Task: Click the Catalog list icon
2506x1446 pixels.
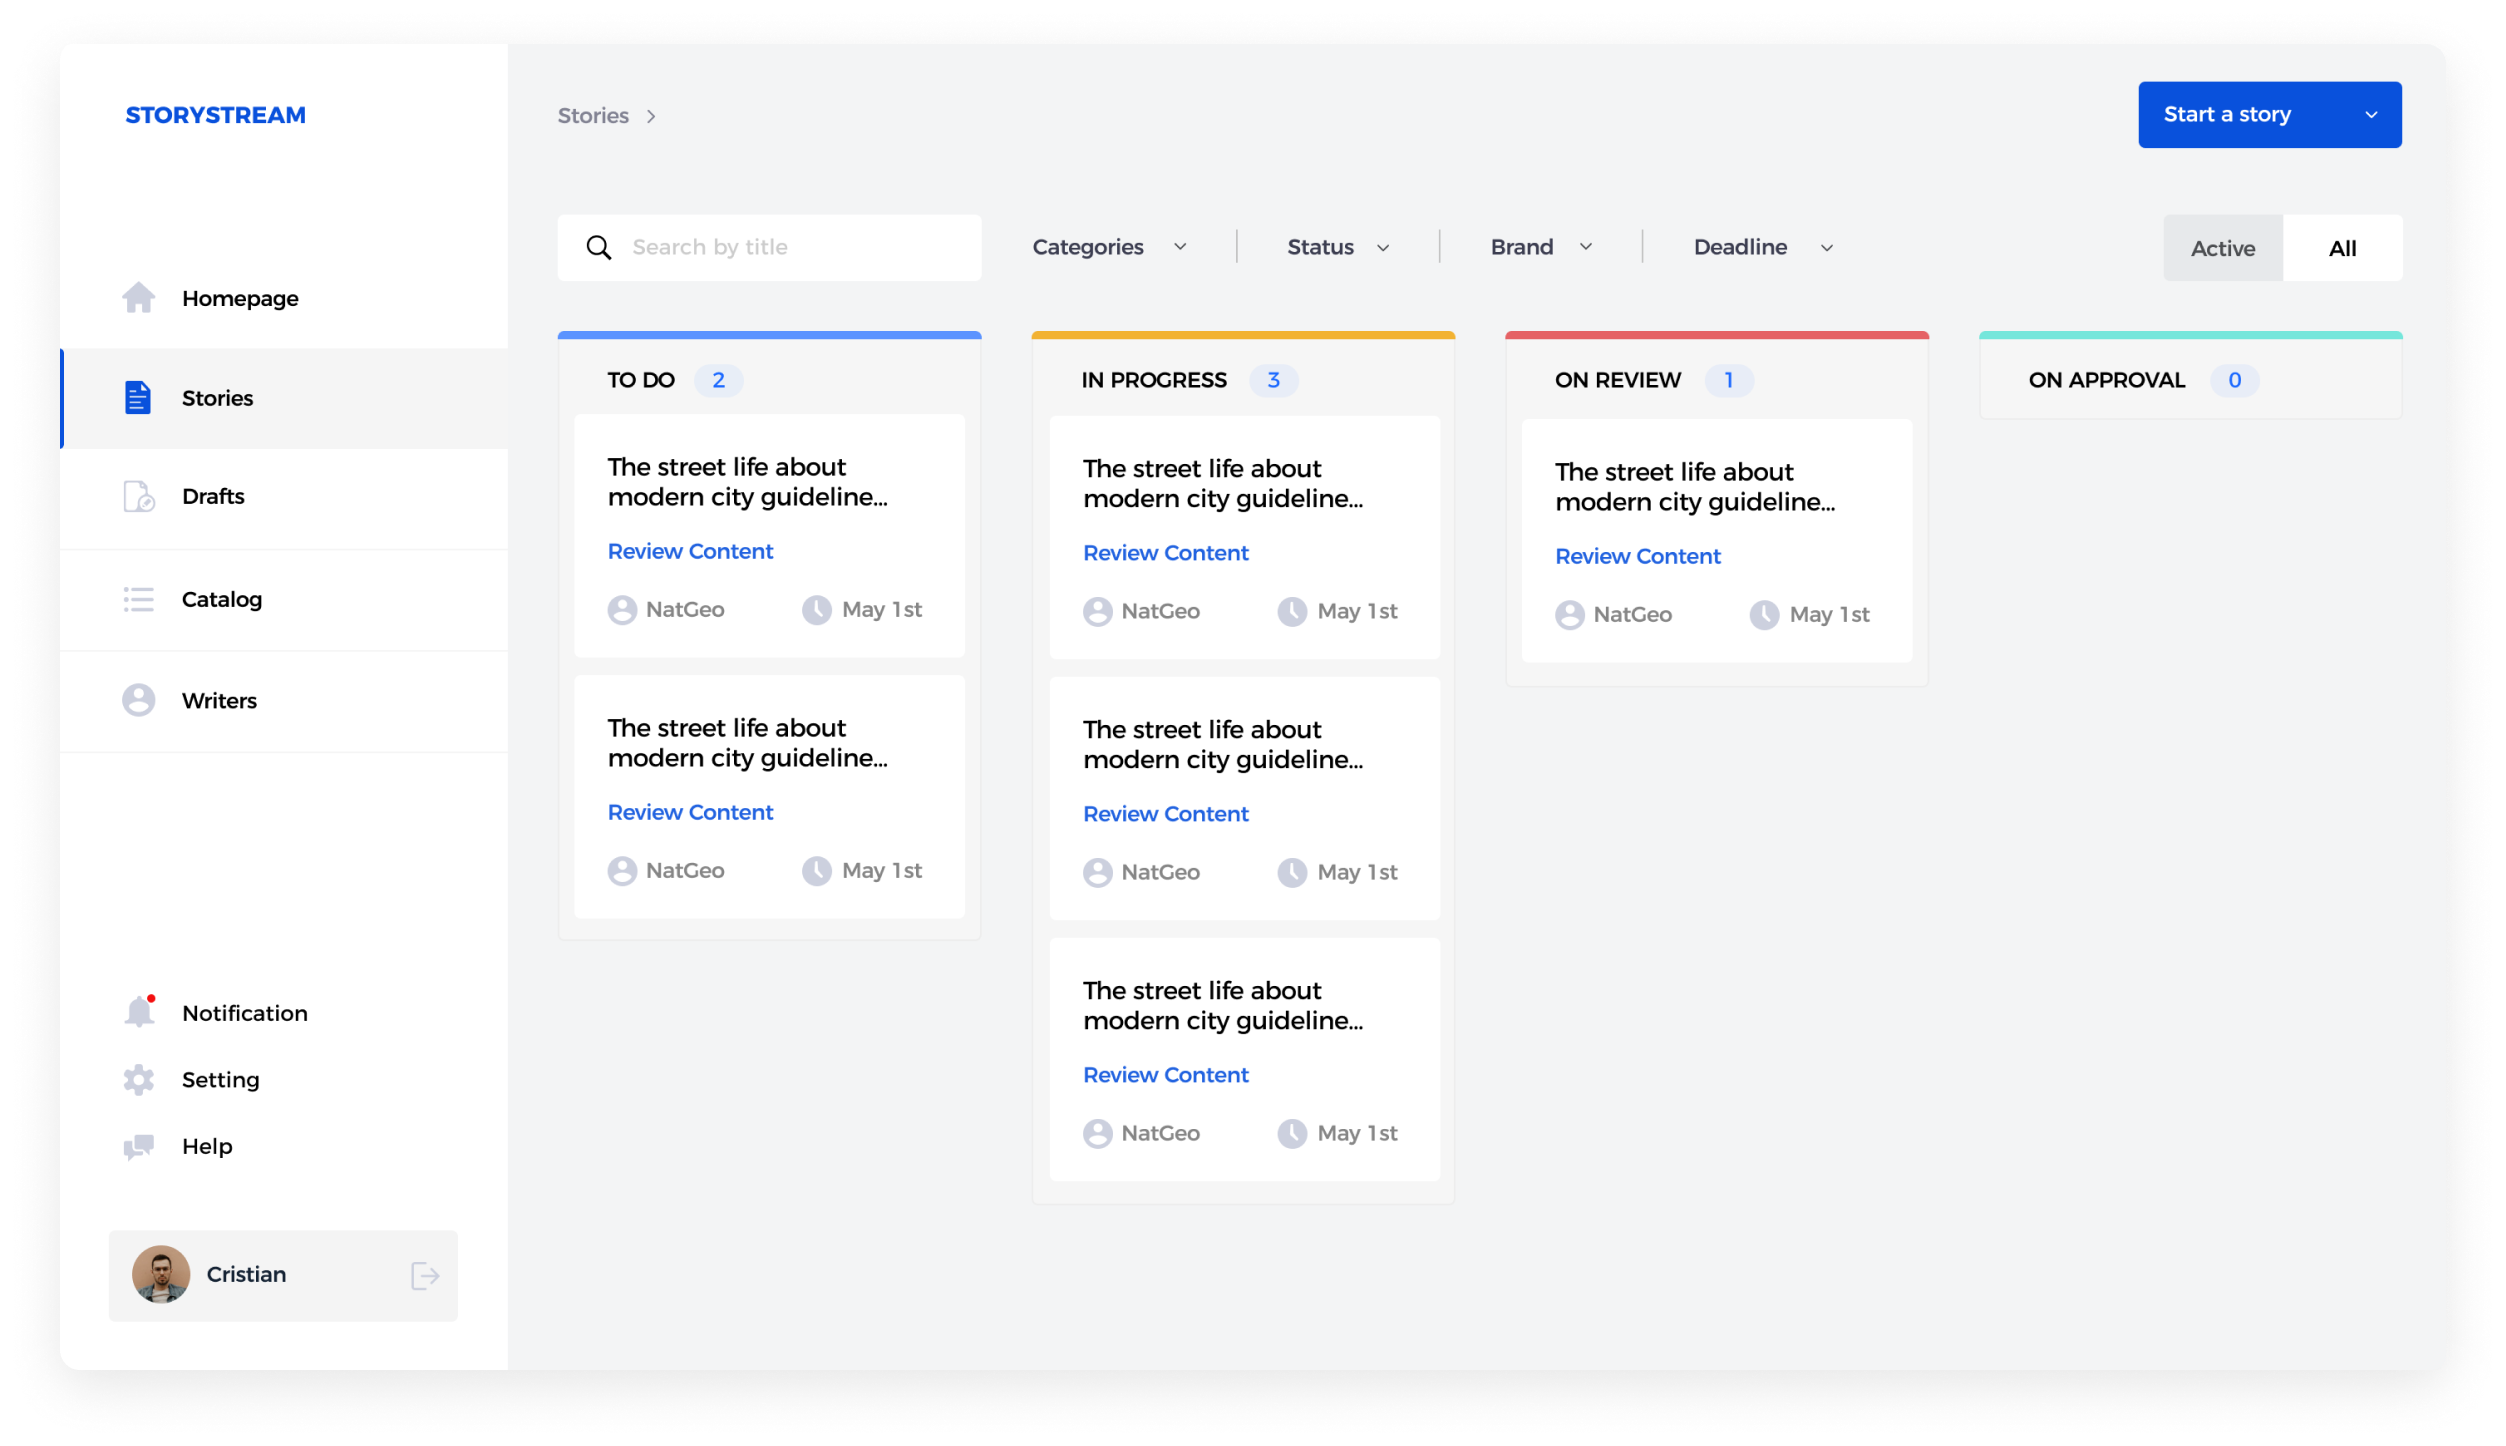Action: tap(139, 600)
